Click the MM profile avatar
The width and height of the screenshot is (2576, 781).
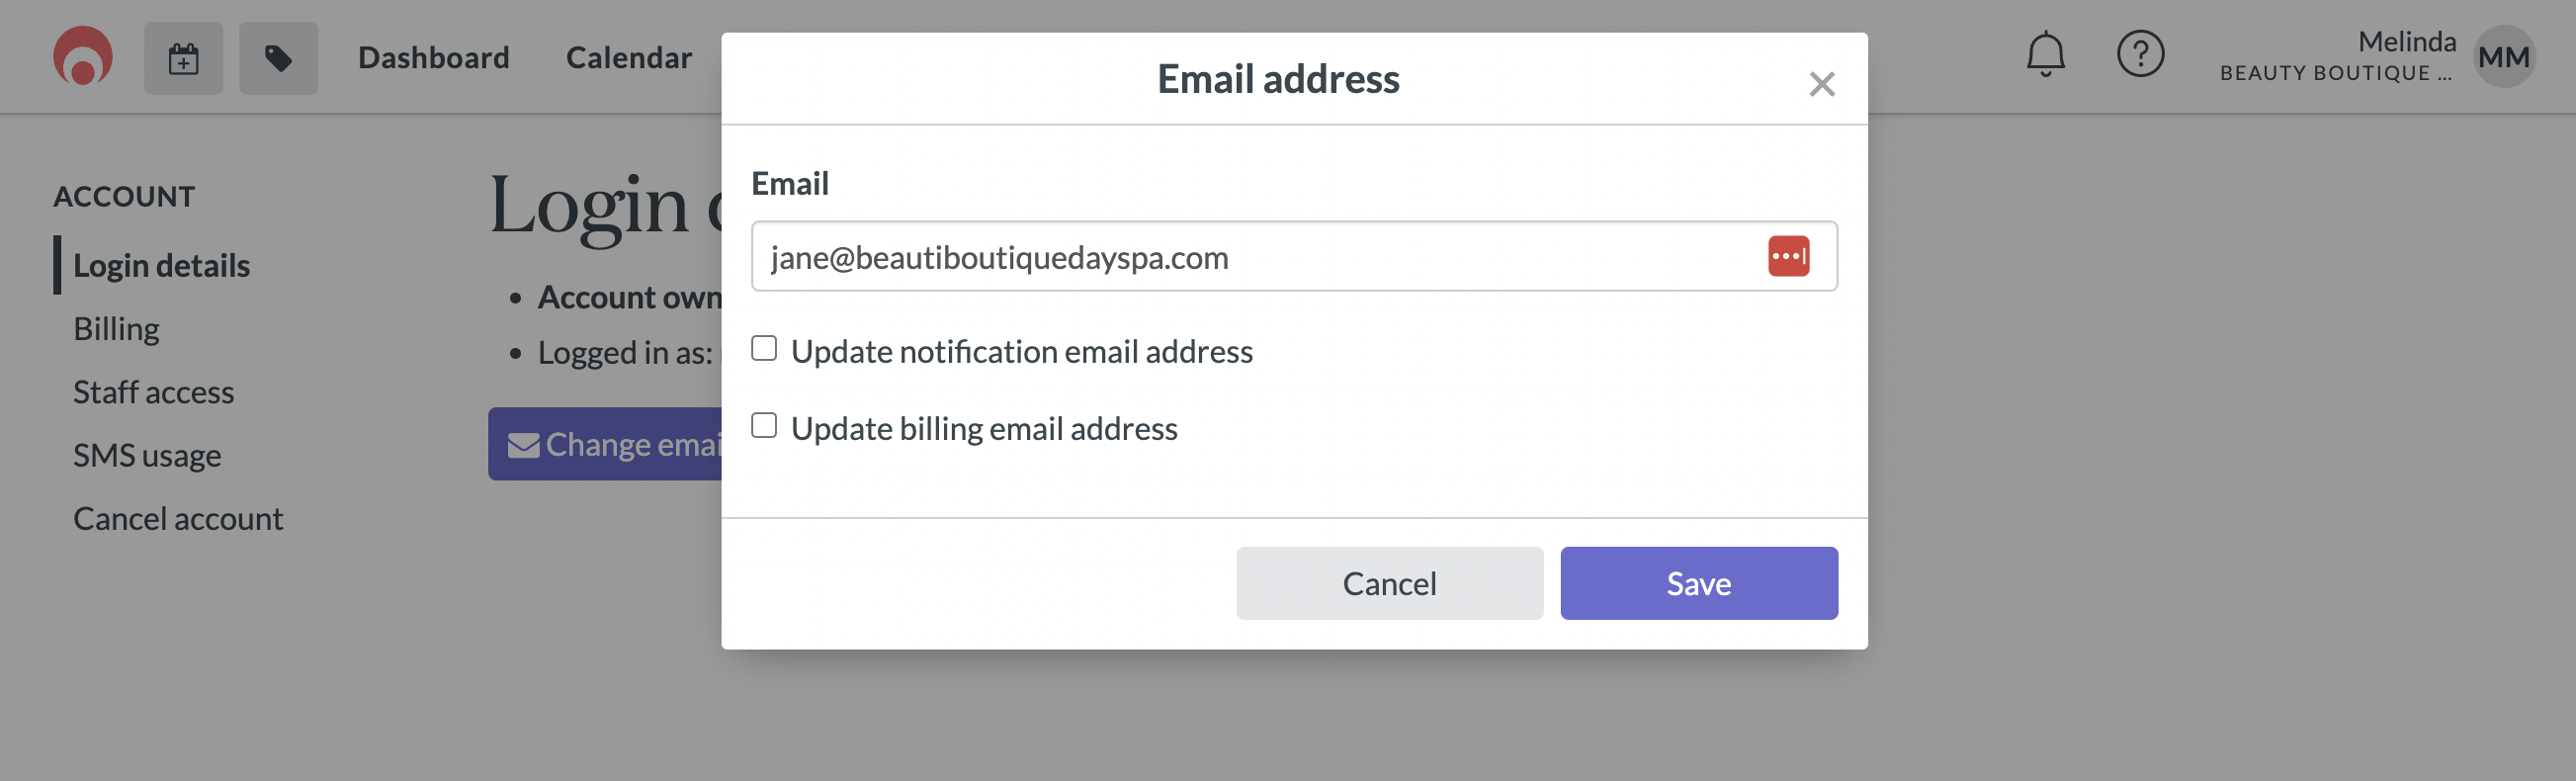click(2503, 57)
